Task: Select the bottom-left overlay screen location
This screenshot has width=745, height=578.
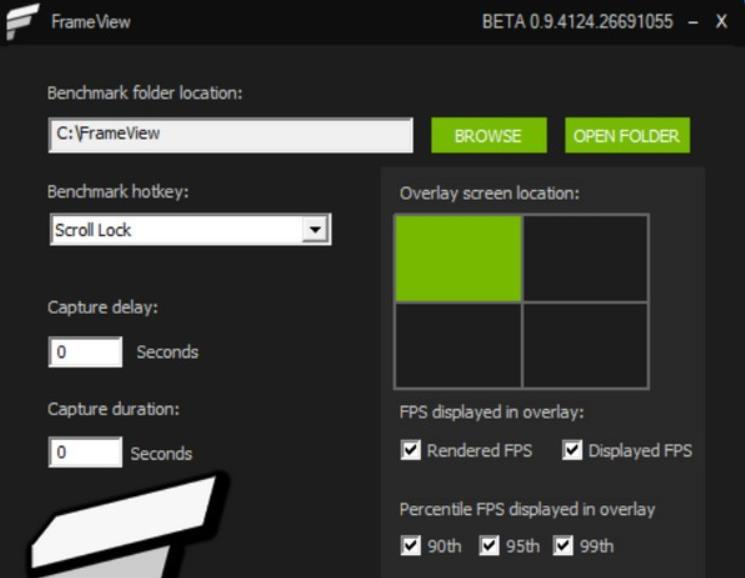Action: [x=458, y=345]
